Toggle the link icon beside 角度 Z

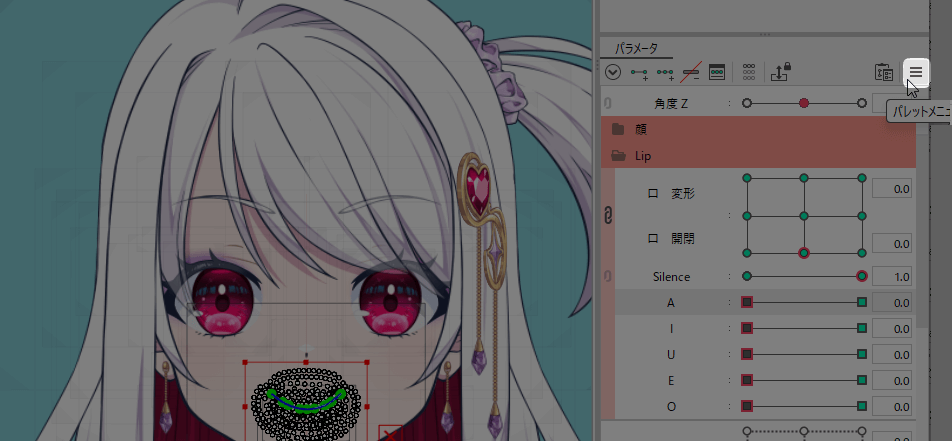(608, 103)
